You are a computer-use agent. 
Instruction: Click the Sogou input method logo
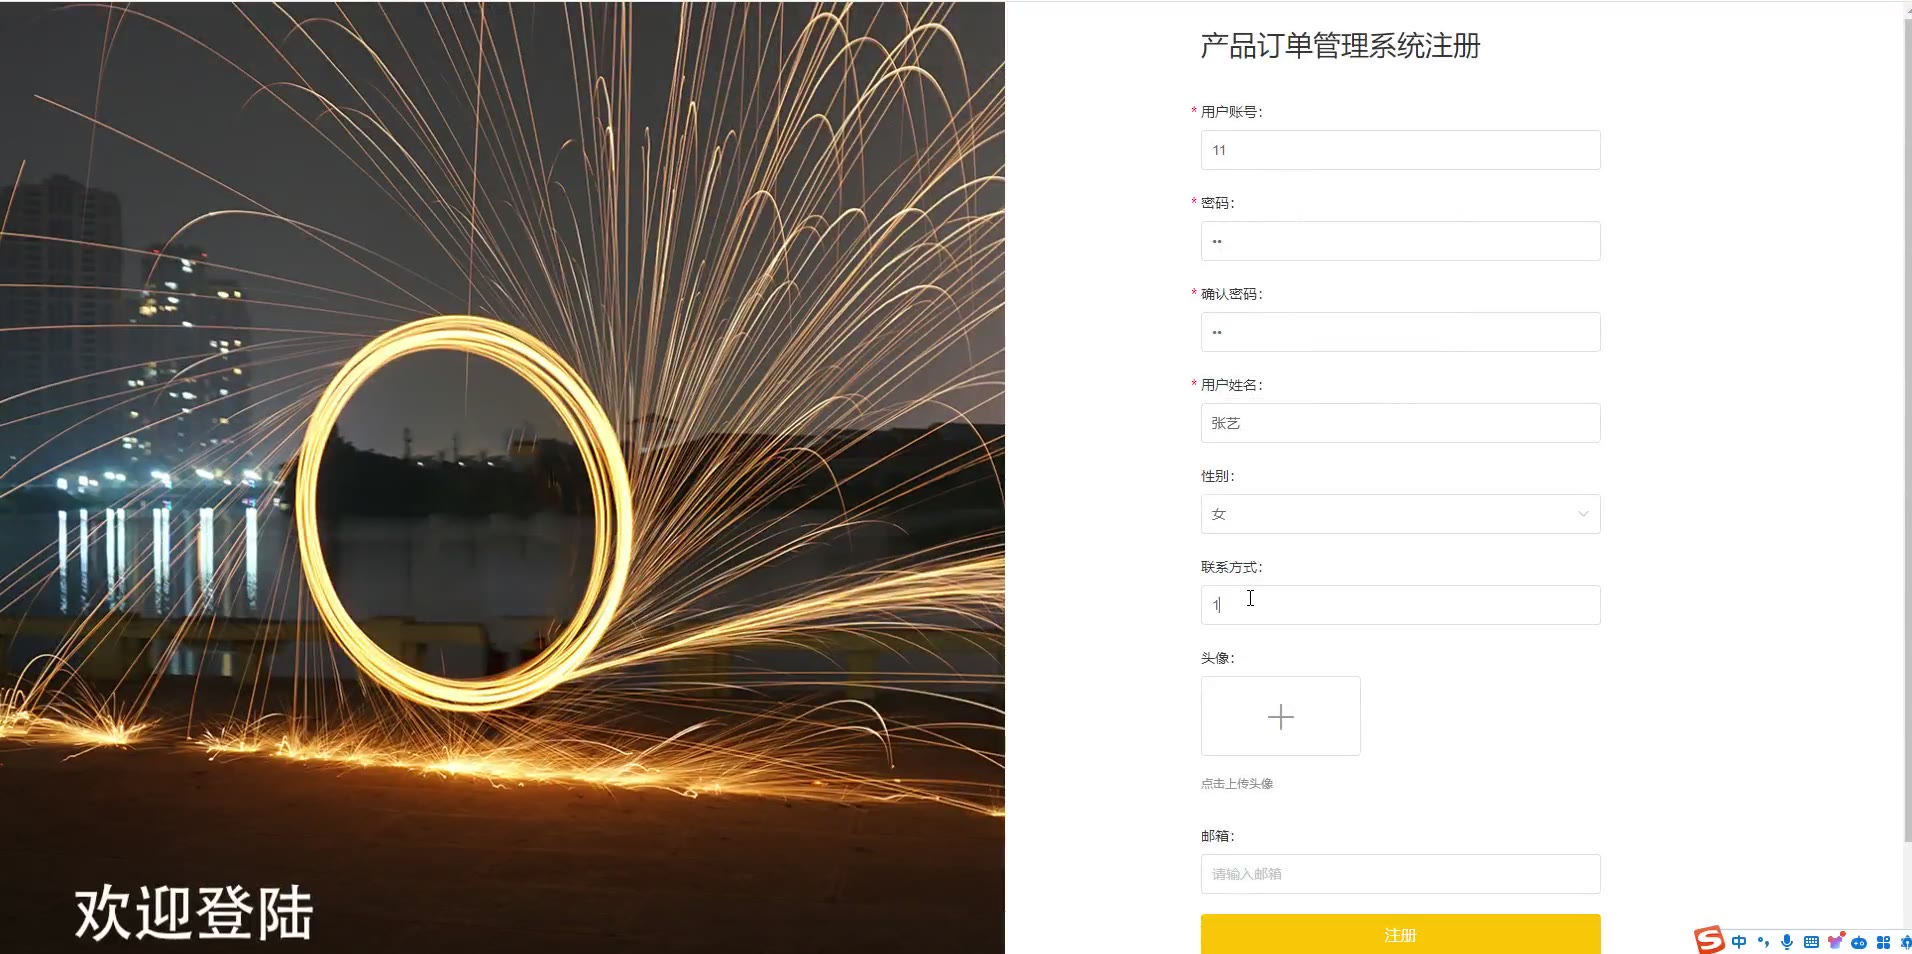point(1709,940)
